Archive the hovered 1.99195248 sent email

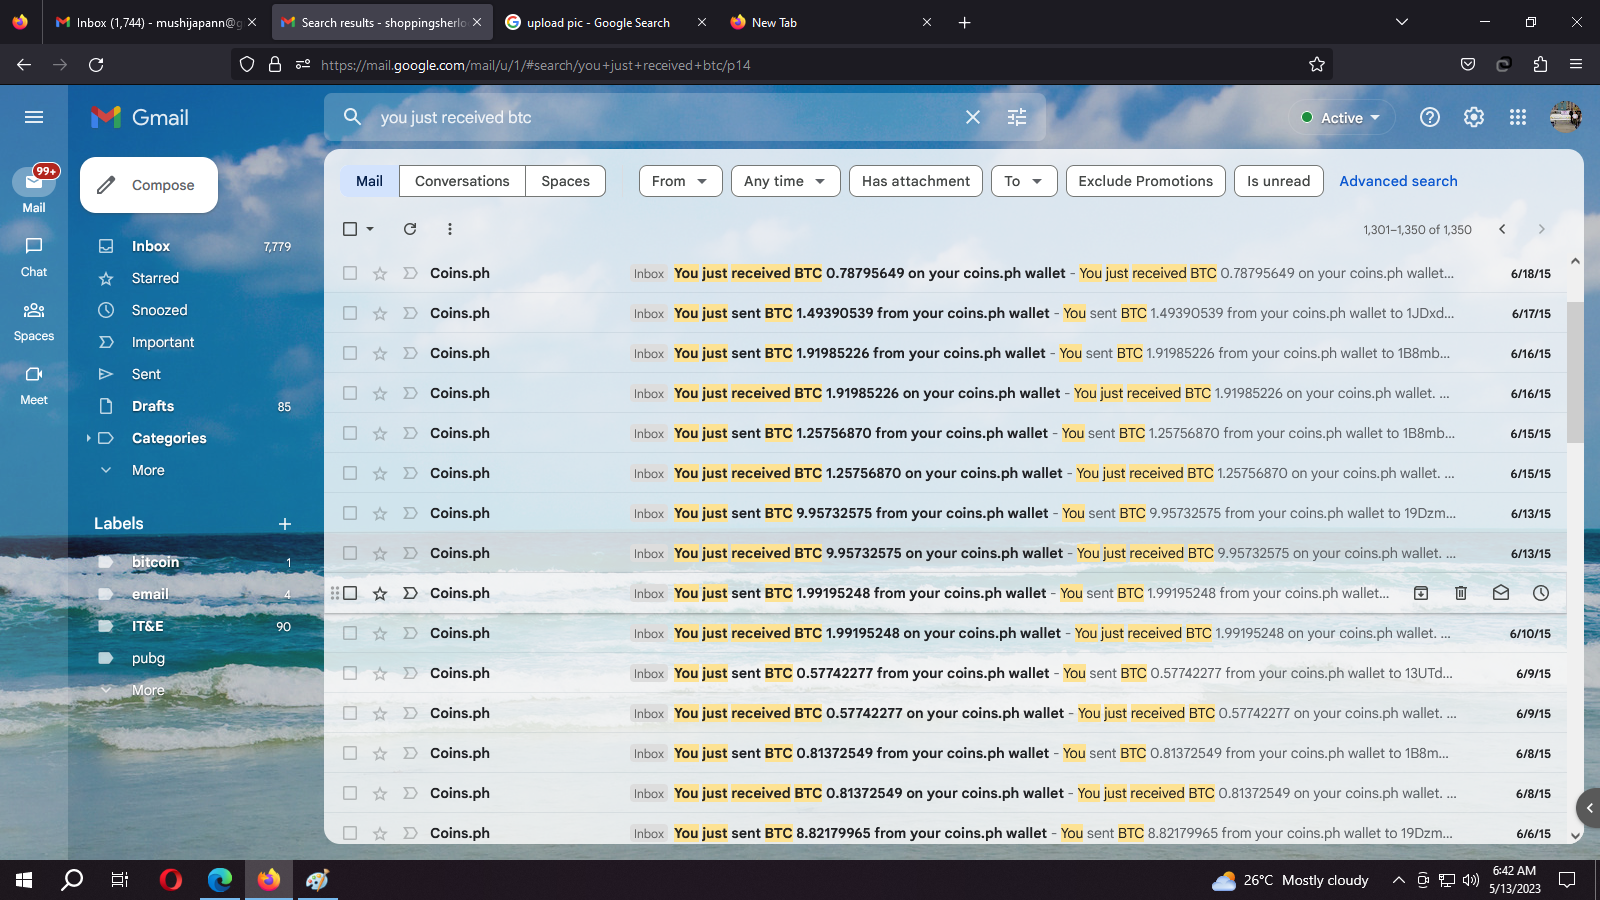coord(1421,593)
